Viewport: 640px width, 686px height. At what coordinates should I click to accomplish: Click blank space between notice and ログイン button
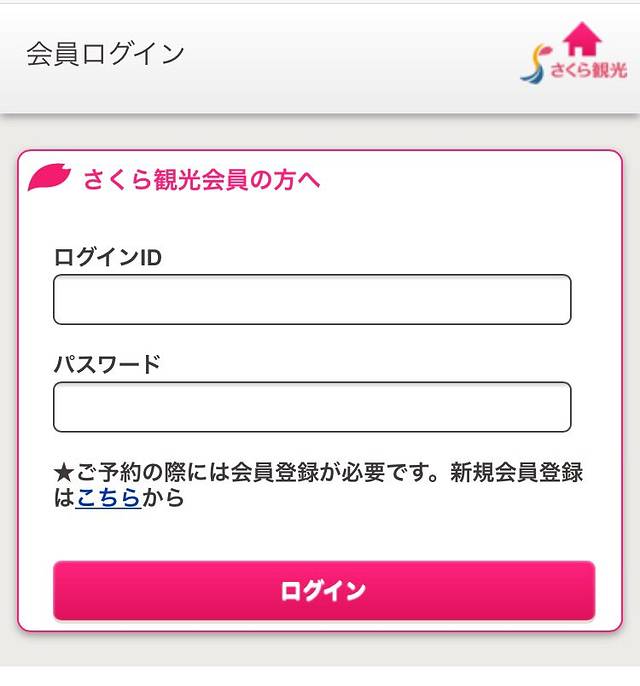click(320, 535)
